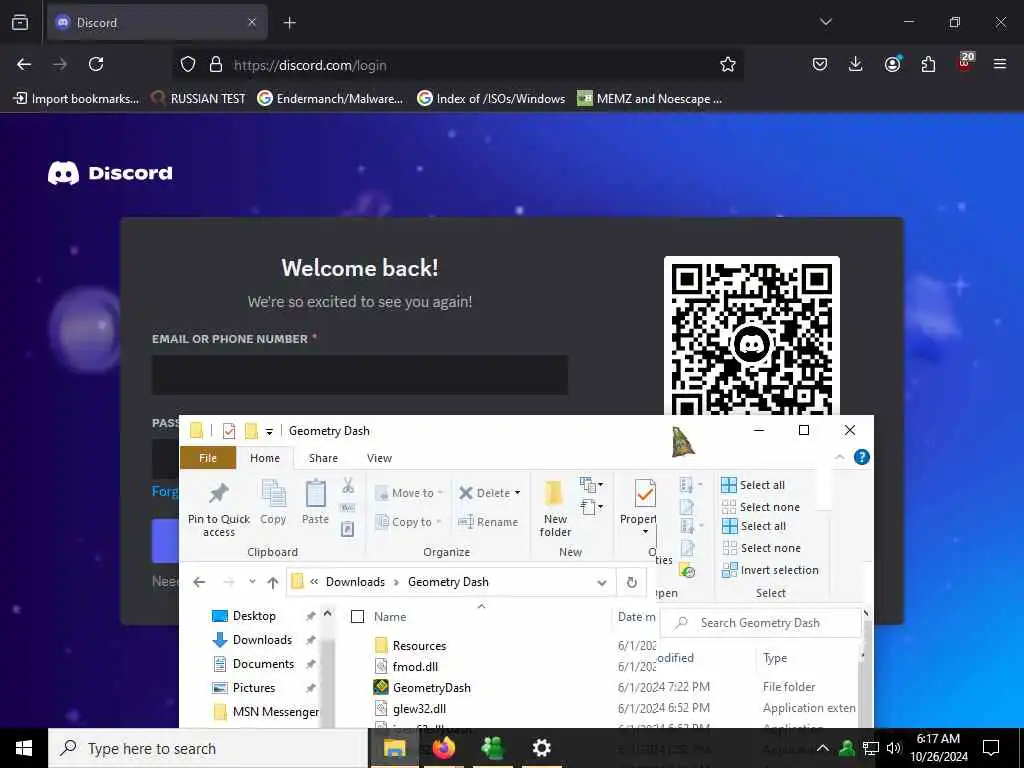This screenshot has height=768, width=1024.
Task: Open the Firefox downloads arrow icon
Action: click(x=856, y=64)
